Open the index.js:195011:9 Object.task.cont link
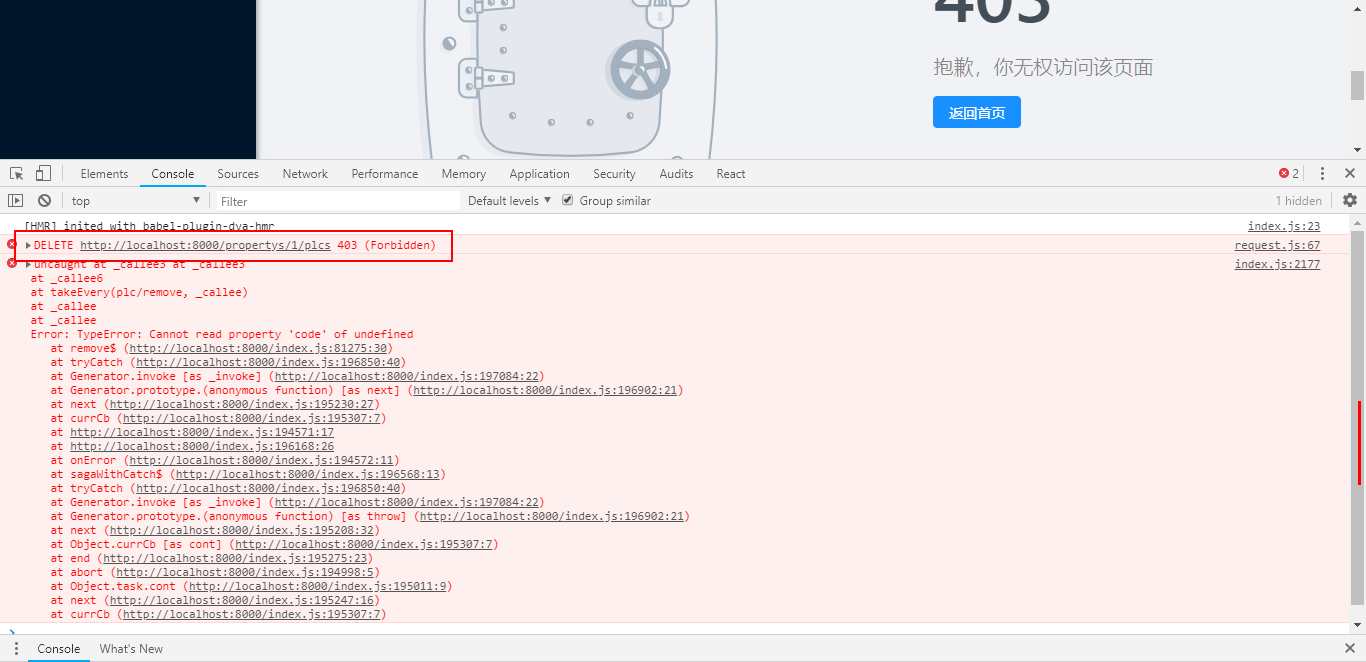The image size is (1366, 662). coord(319,586)
